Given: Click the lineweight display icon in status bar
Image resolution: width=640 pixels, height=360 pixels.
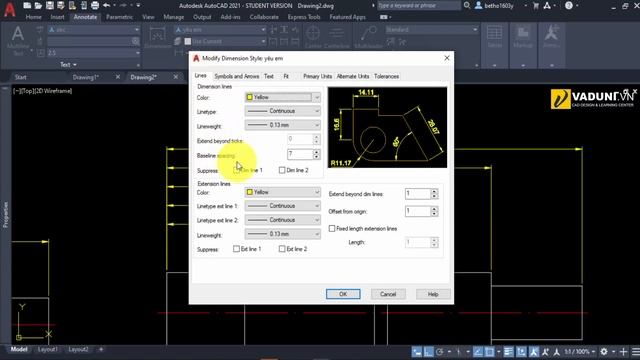Looking at the screenshot, I should point(508,351).
